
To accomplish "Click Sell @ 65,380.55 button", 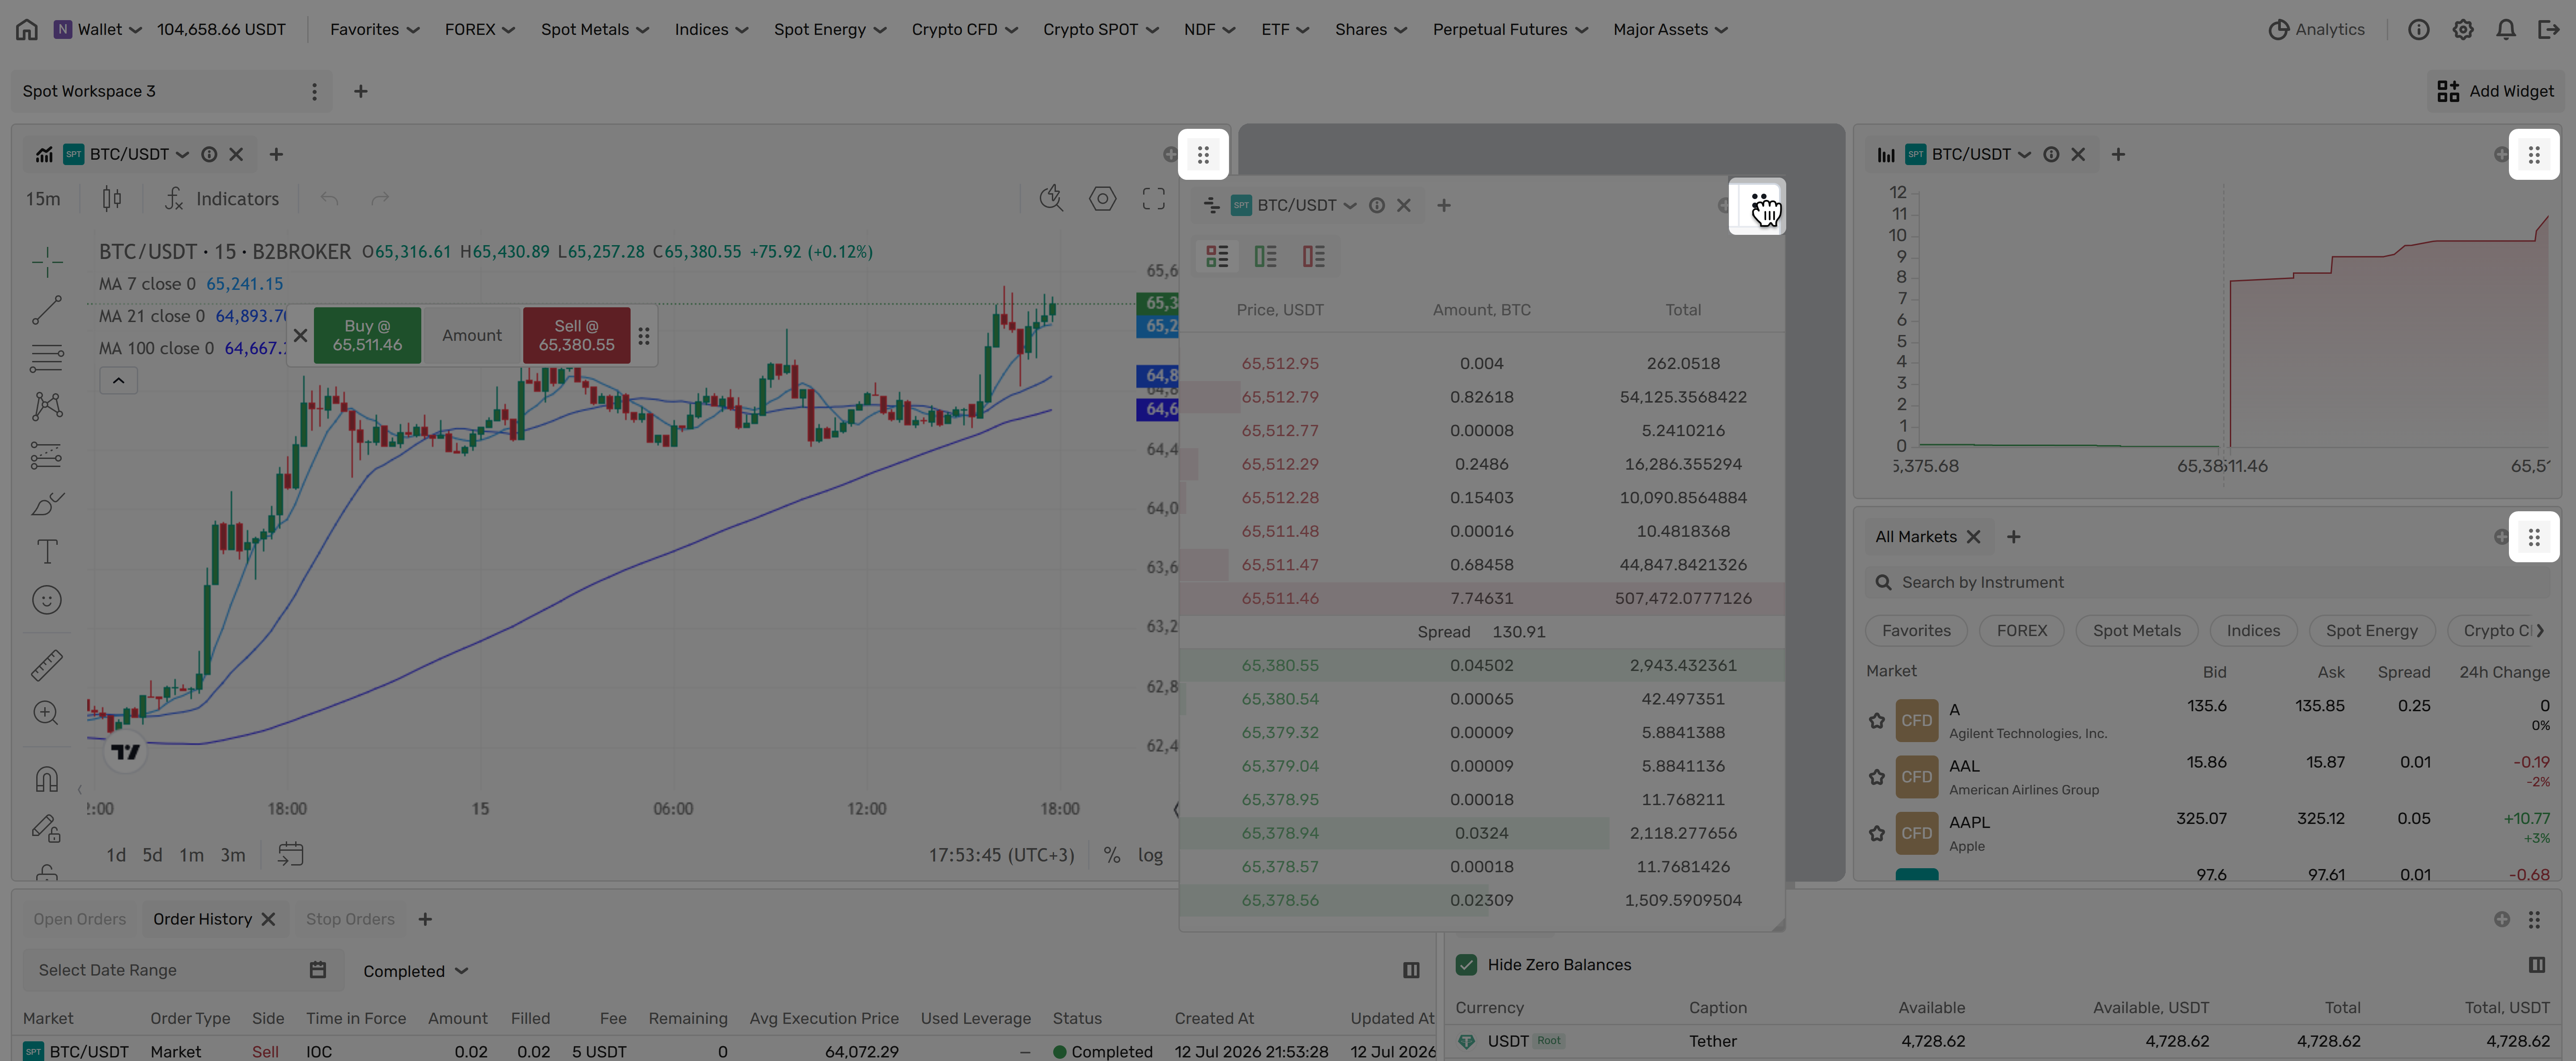I will tap(576, 336).
